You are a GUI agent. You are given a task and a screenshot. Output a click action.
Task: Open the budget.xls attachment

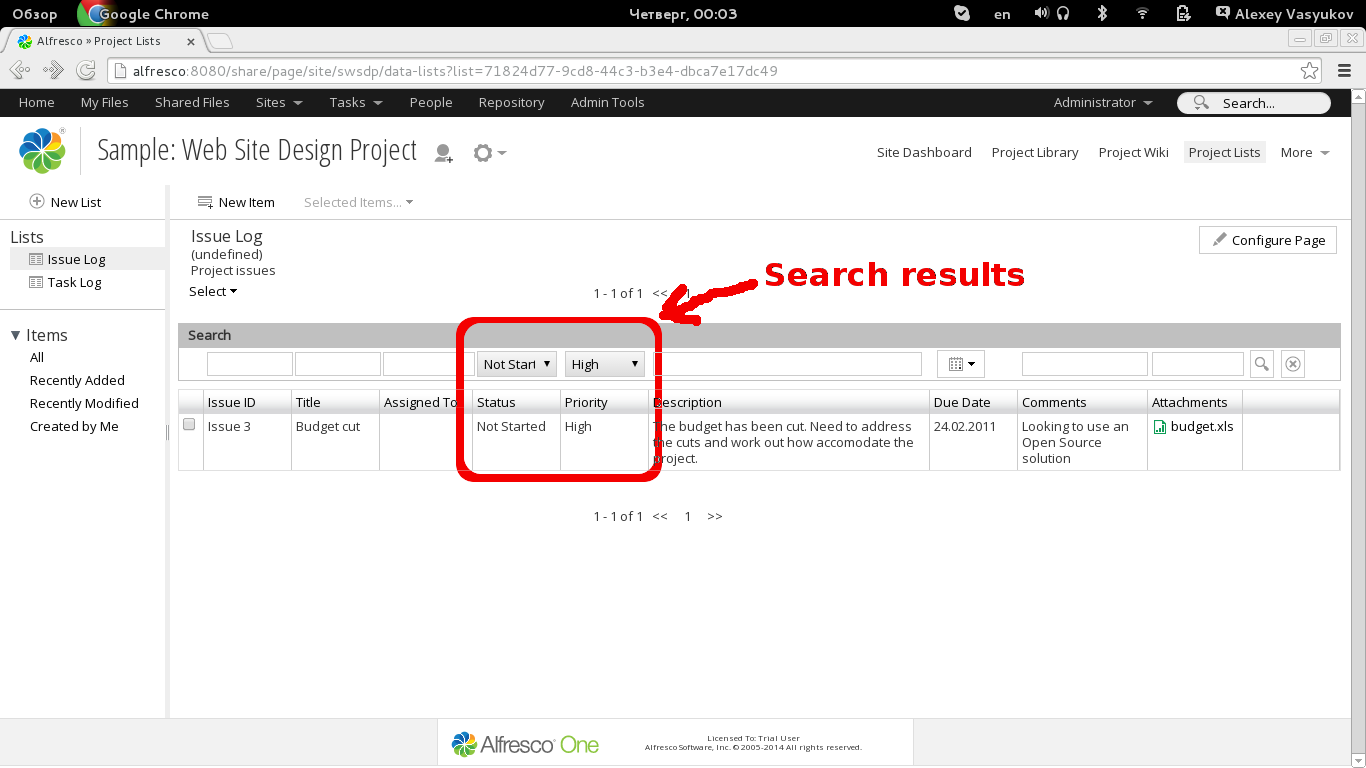[x=1201, y=426]
